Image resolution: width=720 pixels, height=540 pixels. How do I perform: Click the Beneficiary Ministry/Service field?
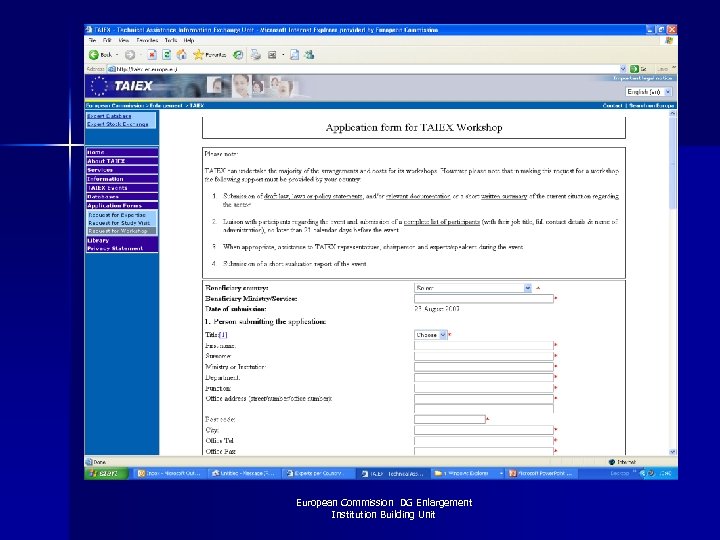[484, 299]
